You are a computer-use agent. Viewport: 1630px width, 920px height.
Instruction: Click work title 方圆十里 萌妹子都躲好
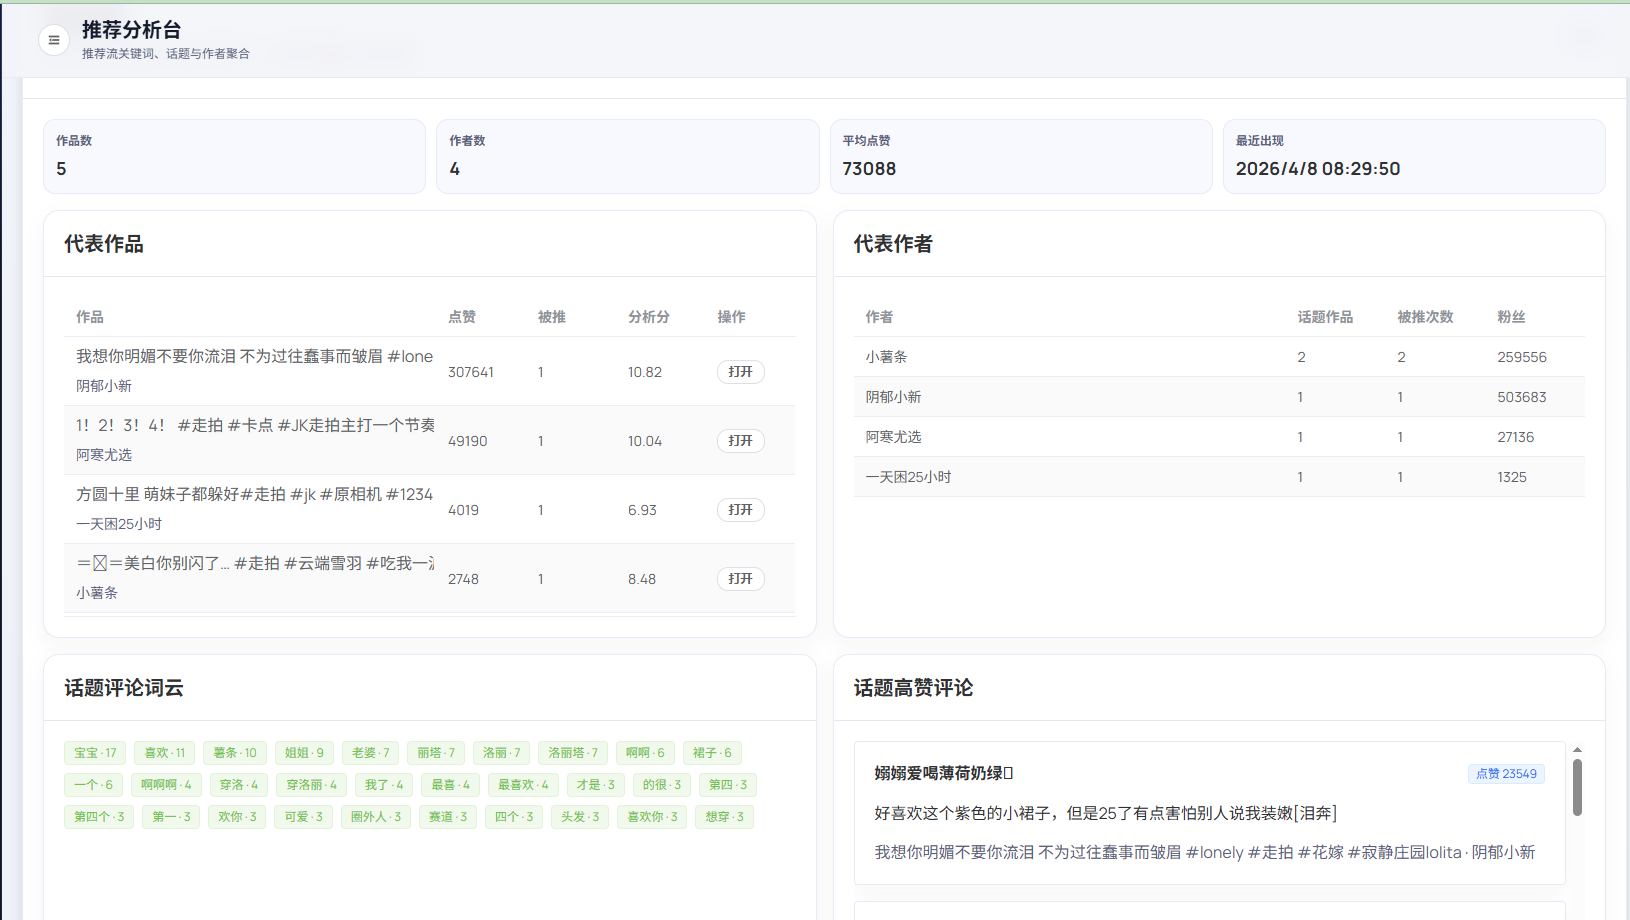click(x=255, y=494)
